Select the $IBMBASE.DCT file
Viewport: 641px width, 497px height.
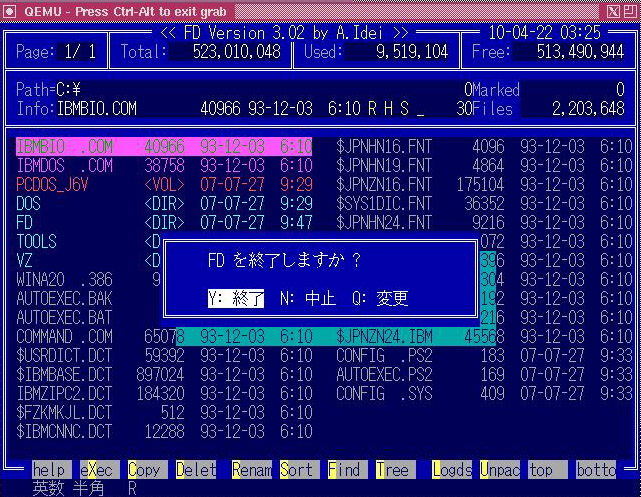coord(164,374)
